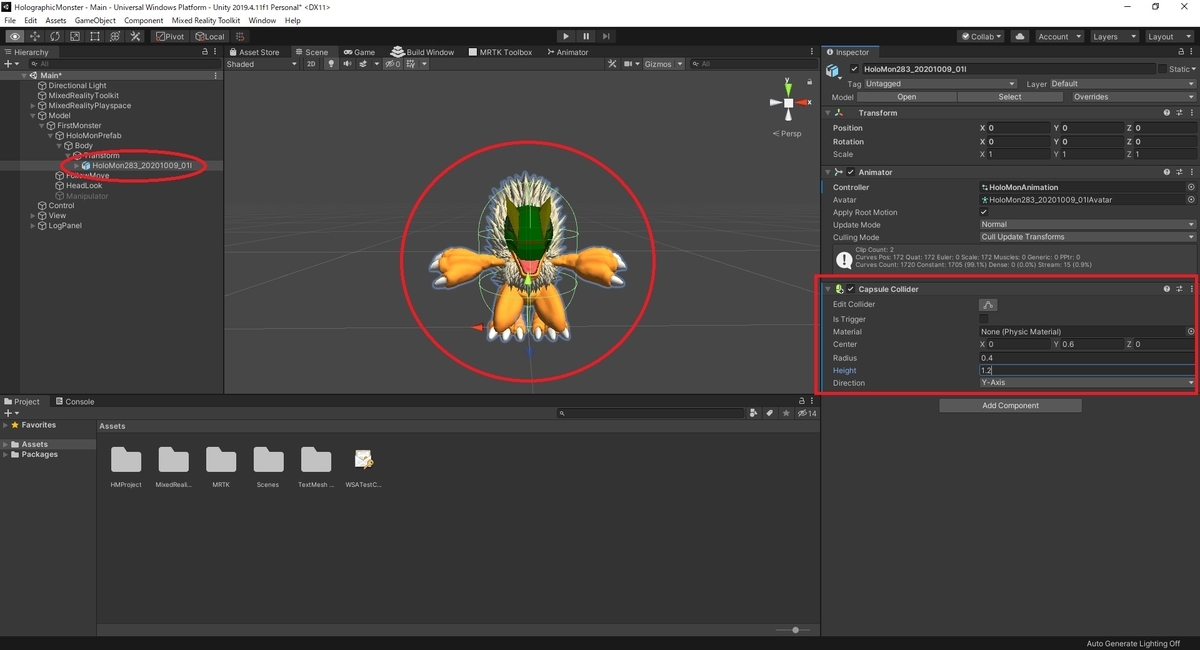The image size is (1200, 650).
Task: Click the Play button
Action: point(566,36)
